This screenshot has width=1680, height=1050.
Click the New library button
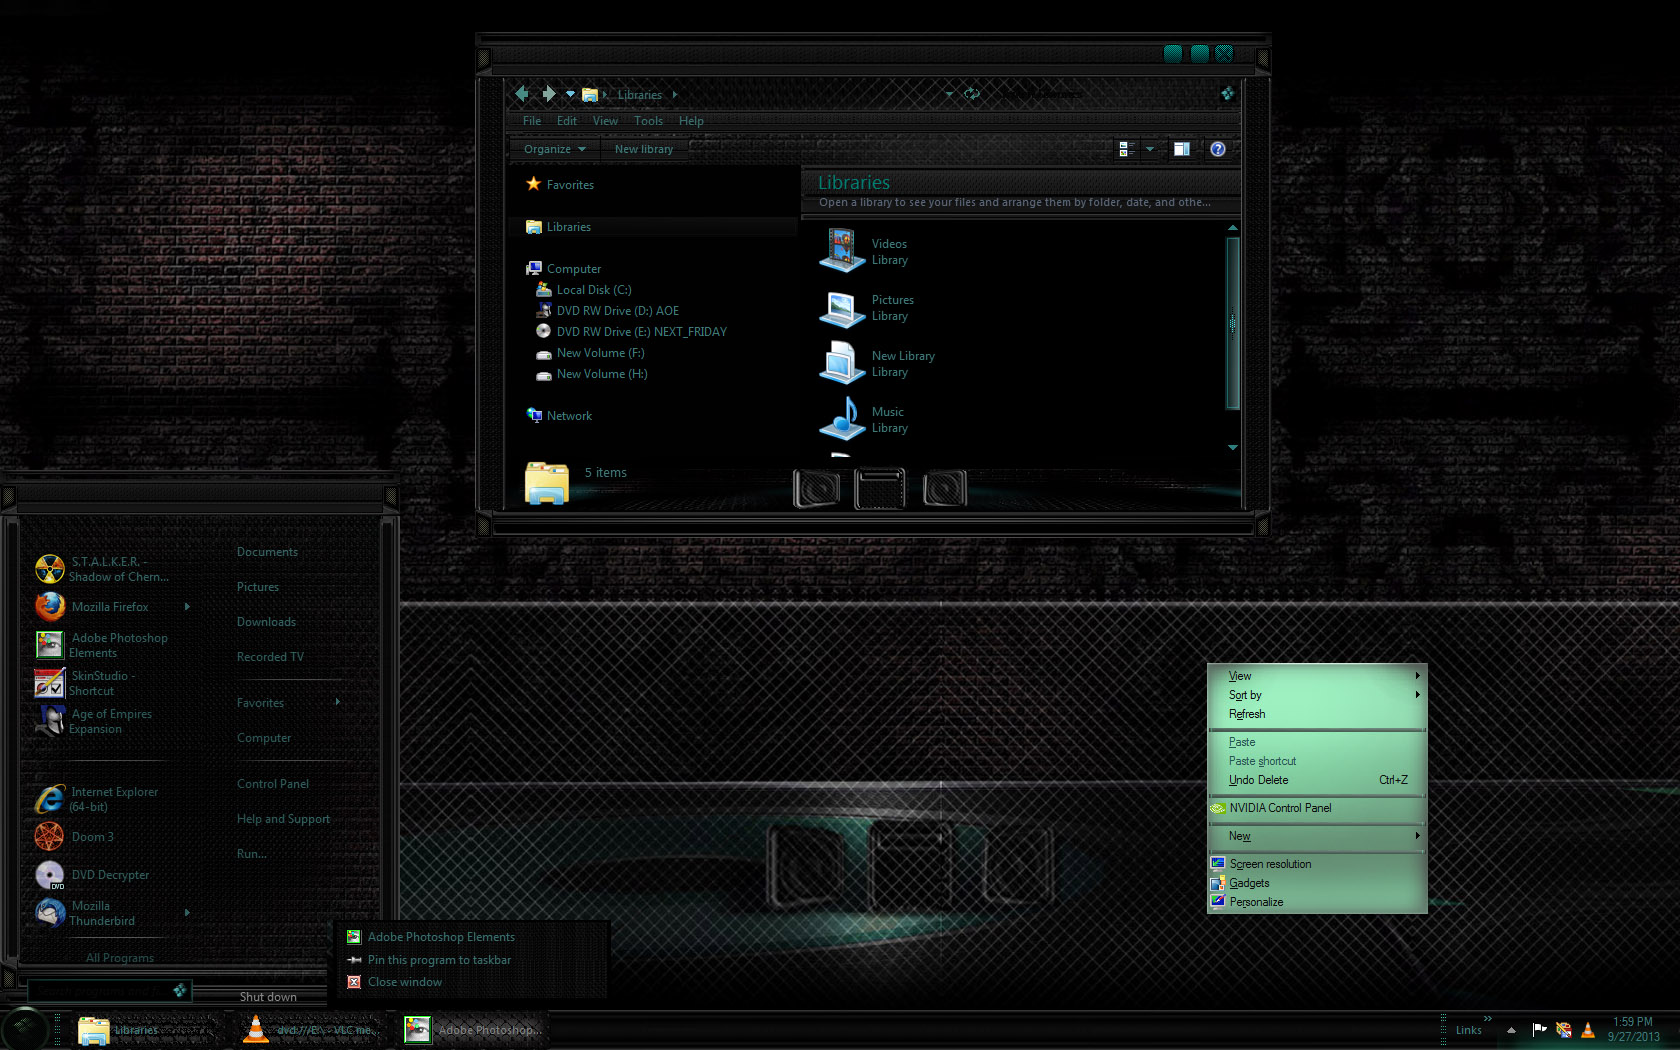coord(643,149)
